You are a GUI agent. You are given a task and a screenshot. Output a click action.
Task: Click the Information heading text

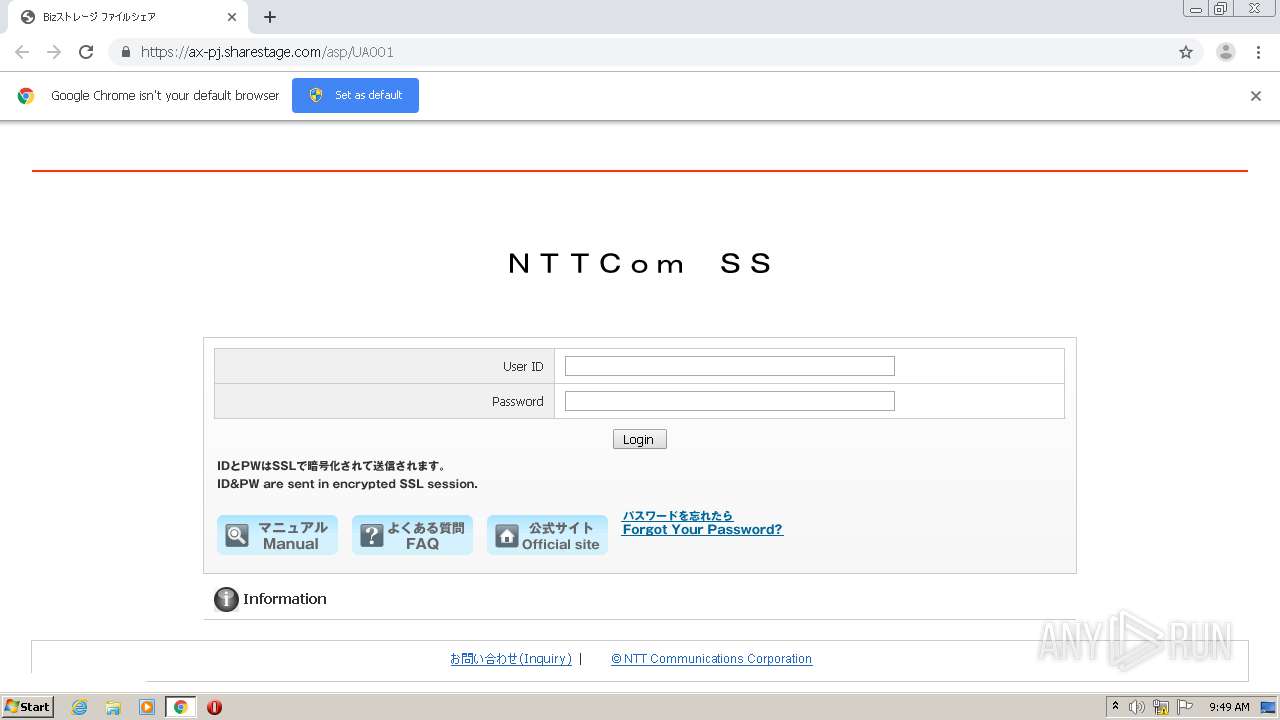(x=285, y=599)
